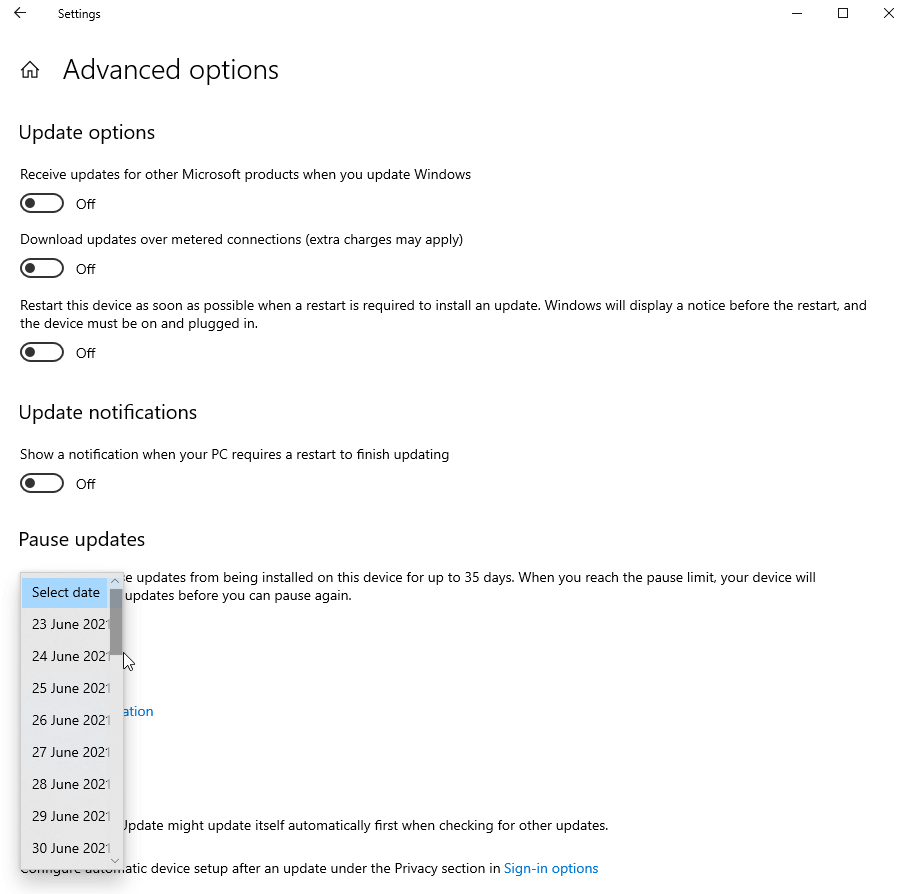Choose 23 June 2021 from the list
The width and height of the screenshot is (908, 894).
point(65,624)
